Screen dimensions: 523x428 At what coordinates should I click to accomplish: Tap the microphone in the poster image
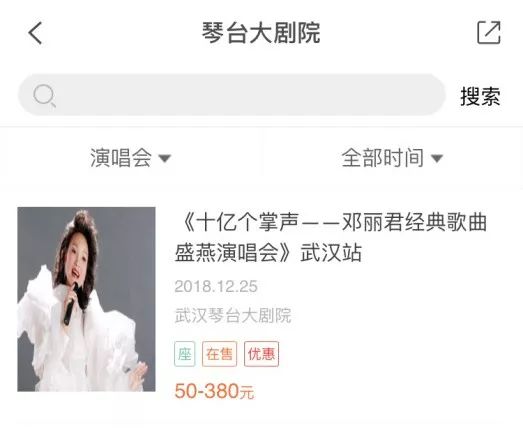point(71,306)
